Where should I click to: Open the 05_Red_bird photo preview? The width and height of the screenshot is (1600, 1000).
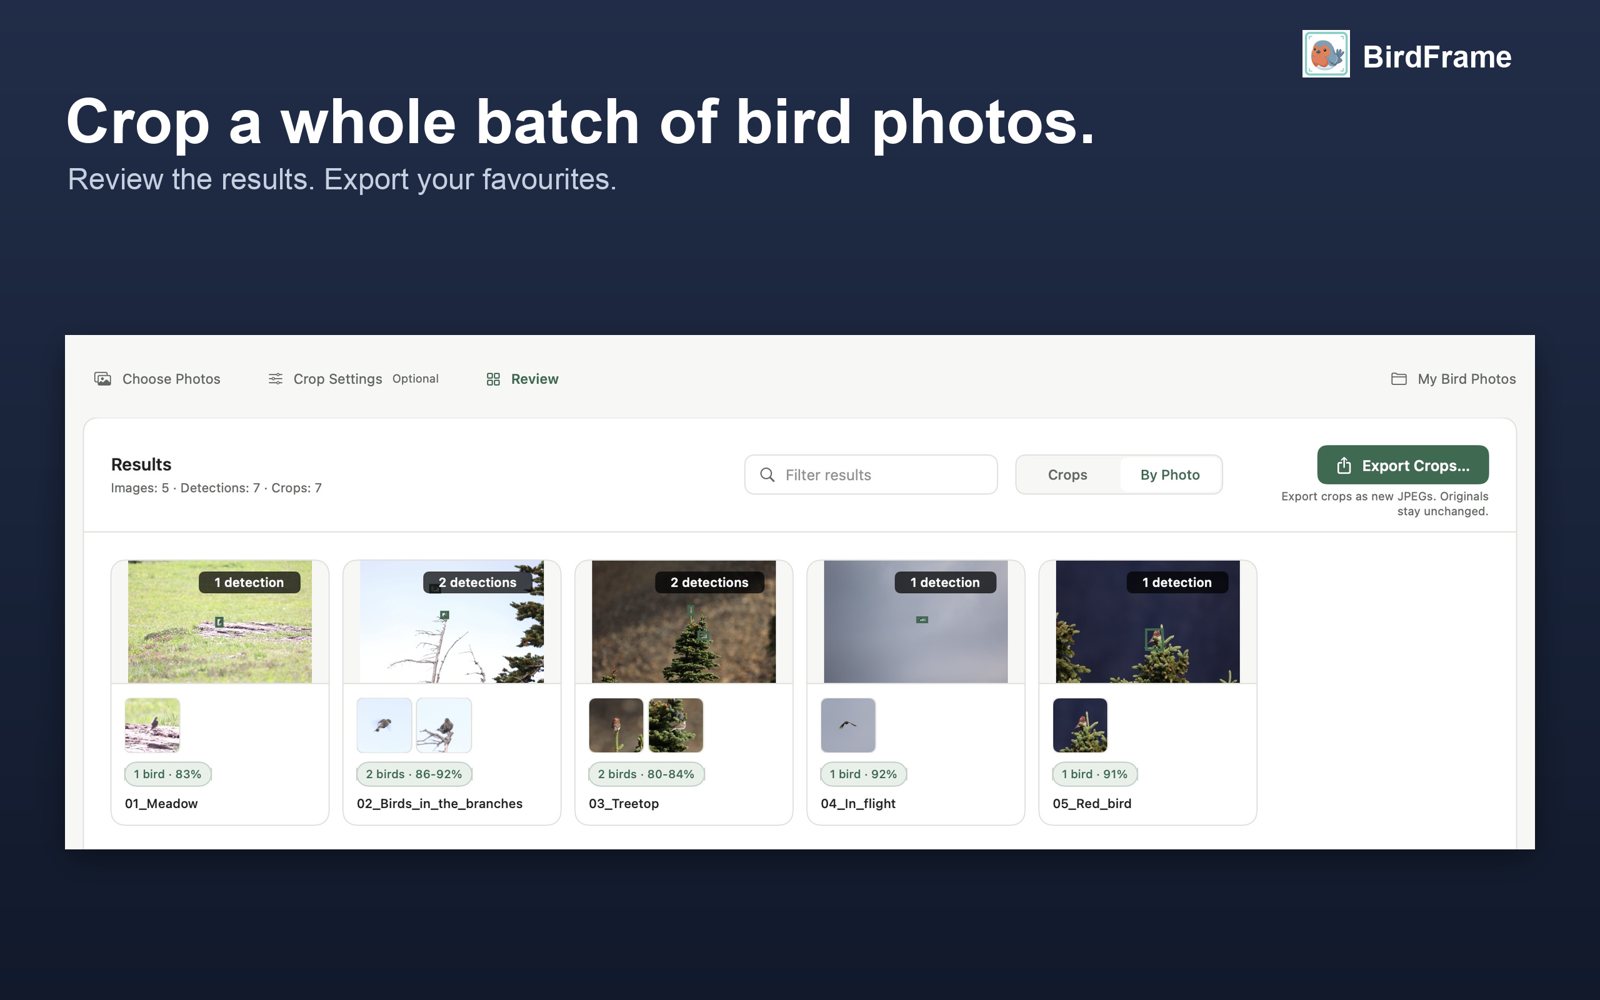click(1148, 622)
